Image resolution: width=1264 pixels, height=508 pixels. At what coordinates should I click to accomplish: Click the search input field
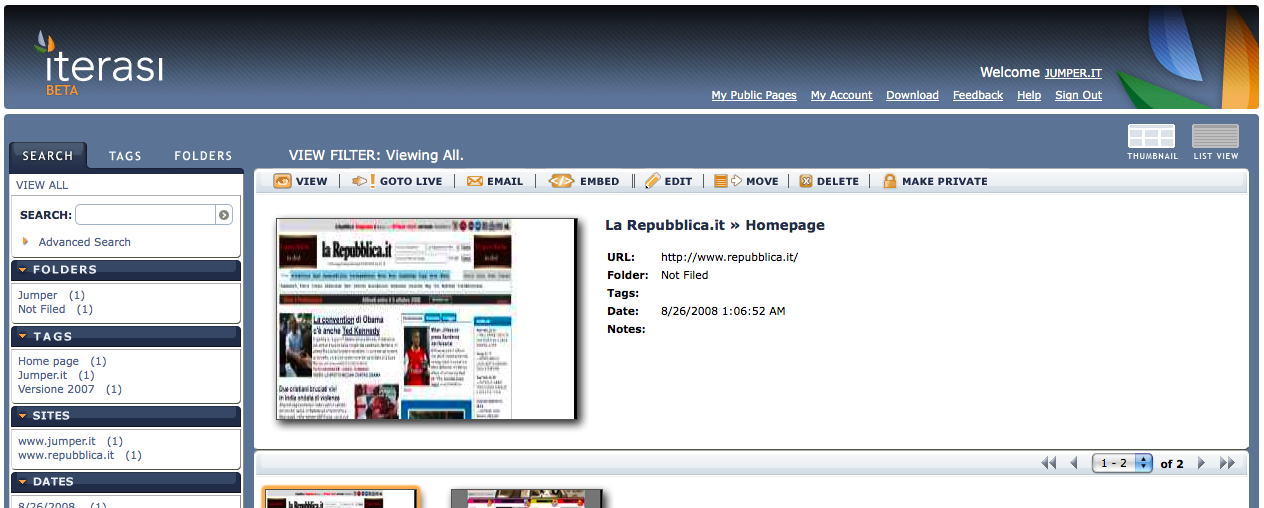pyautogui.click(x=146, y=215)
